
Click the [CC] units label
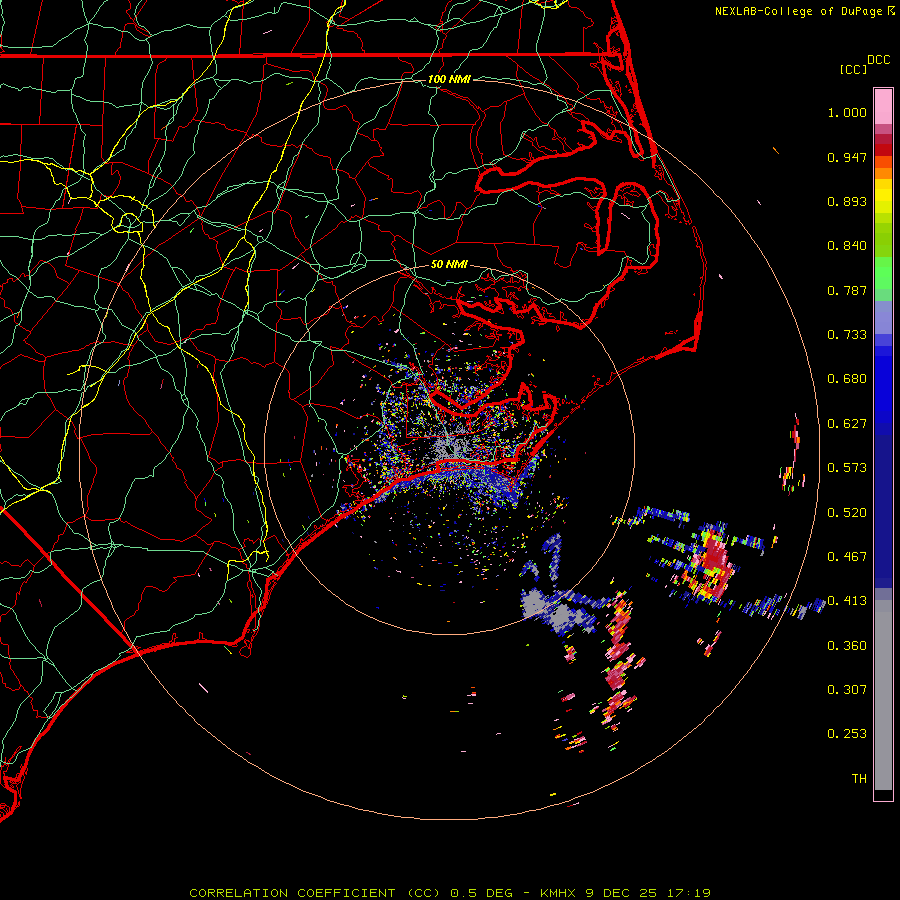click(852, 69)
